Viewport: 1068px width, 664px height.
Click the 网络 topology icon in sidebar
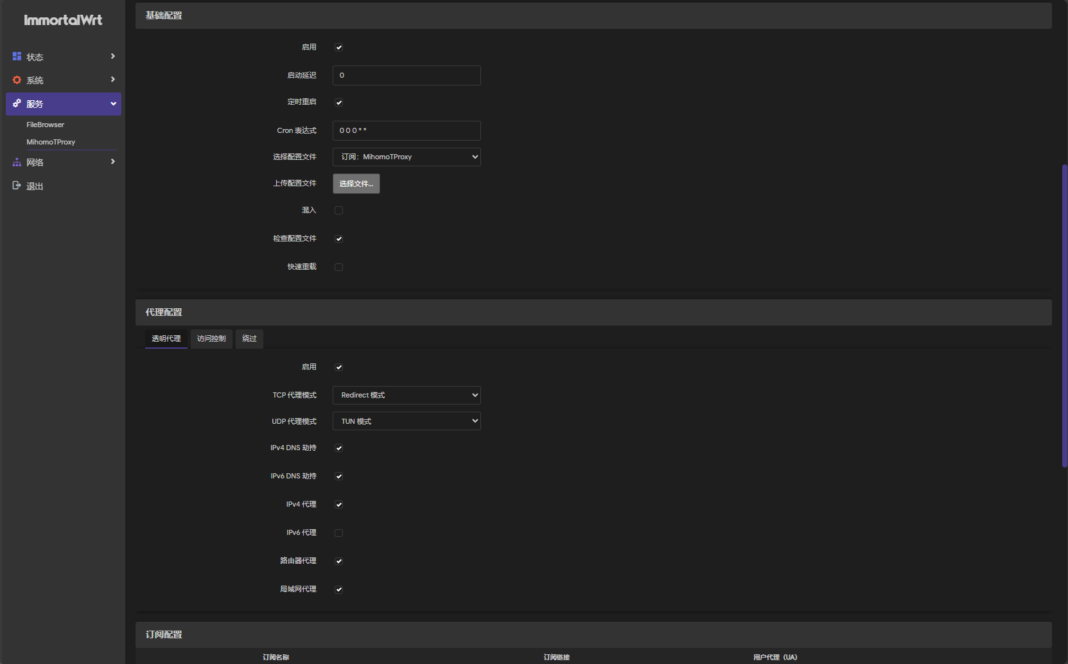click(x=17, y=162)
